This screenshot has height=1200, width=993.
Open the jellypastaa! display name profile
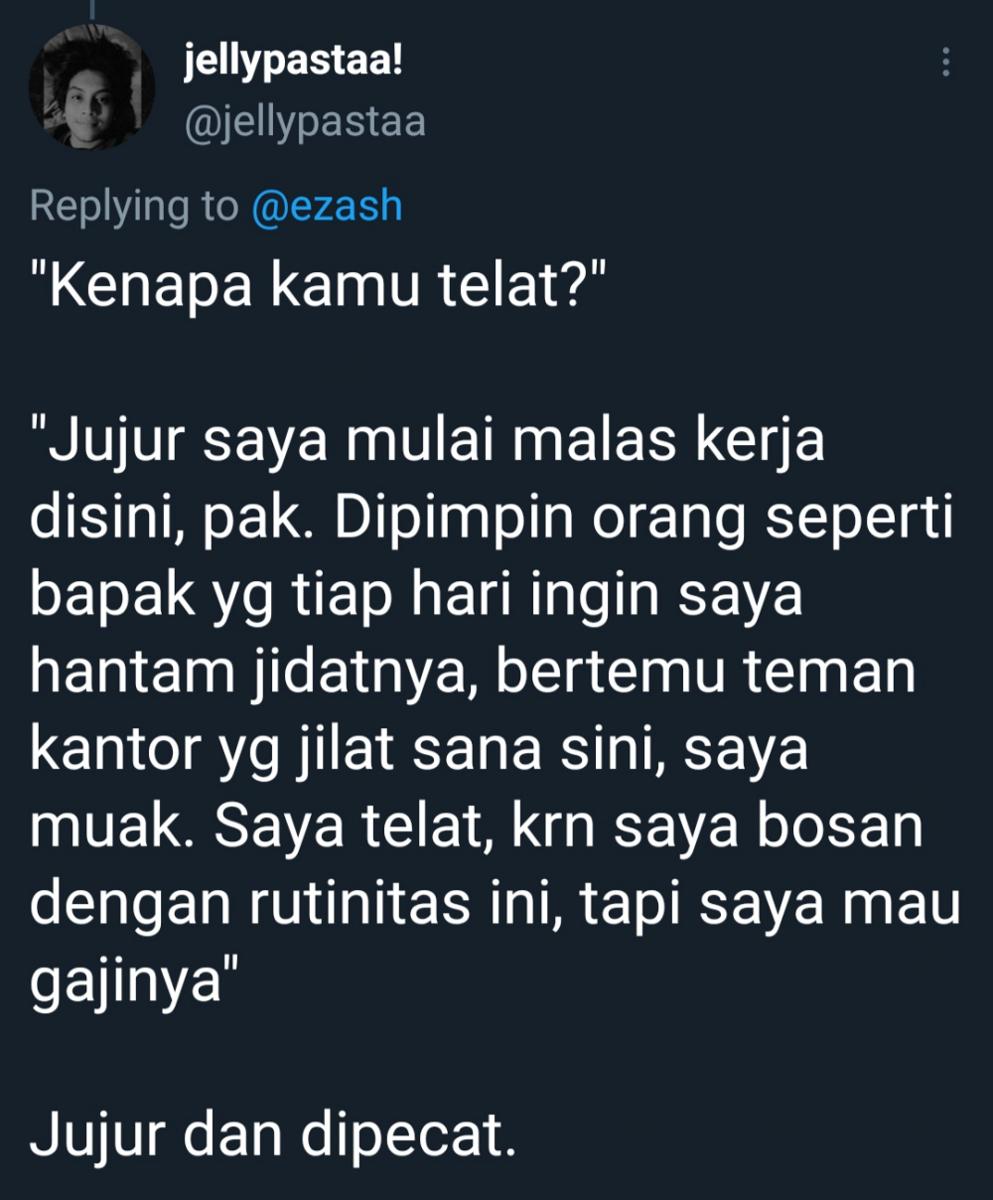[295, 65]
